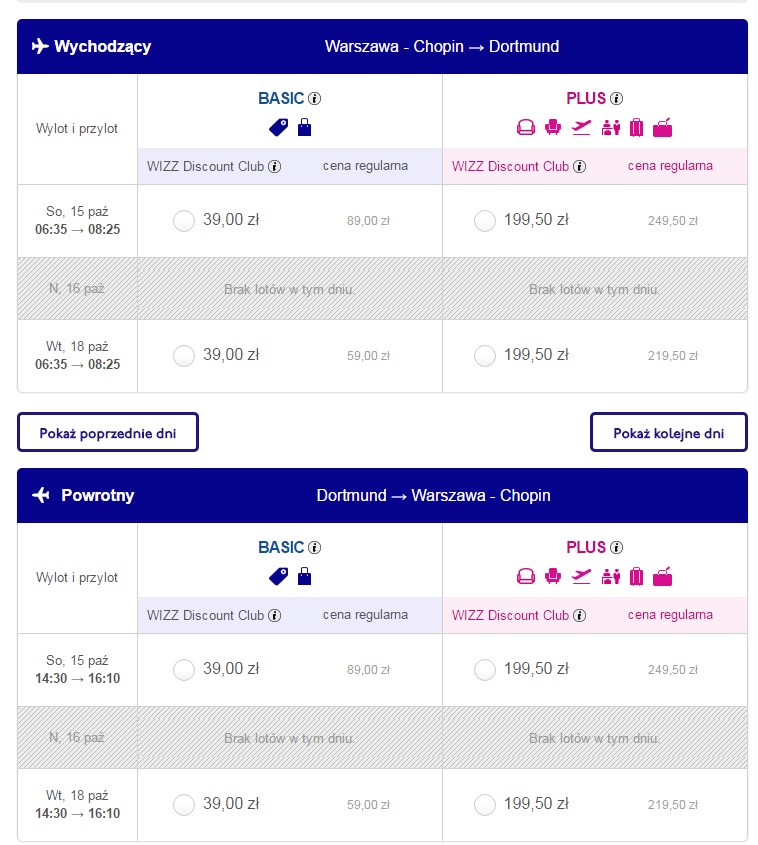Select return PLUS 199,50 zł fare on Wt, 18 paź

485,805
